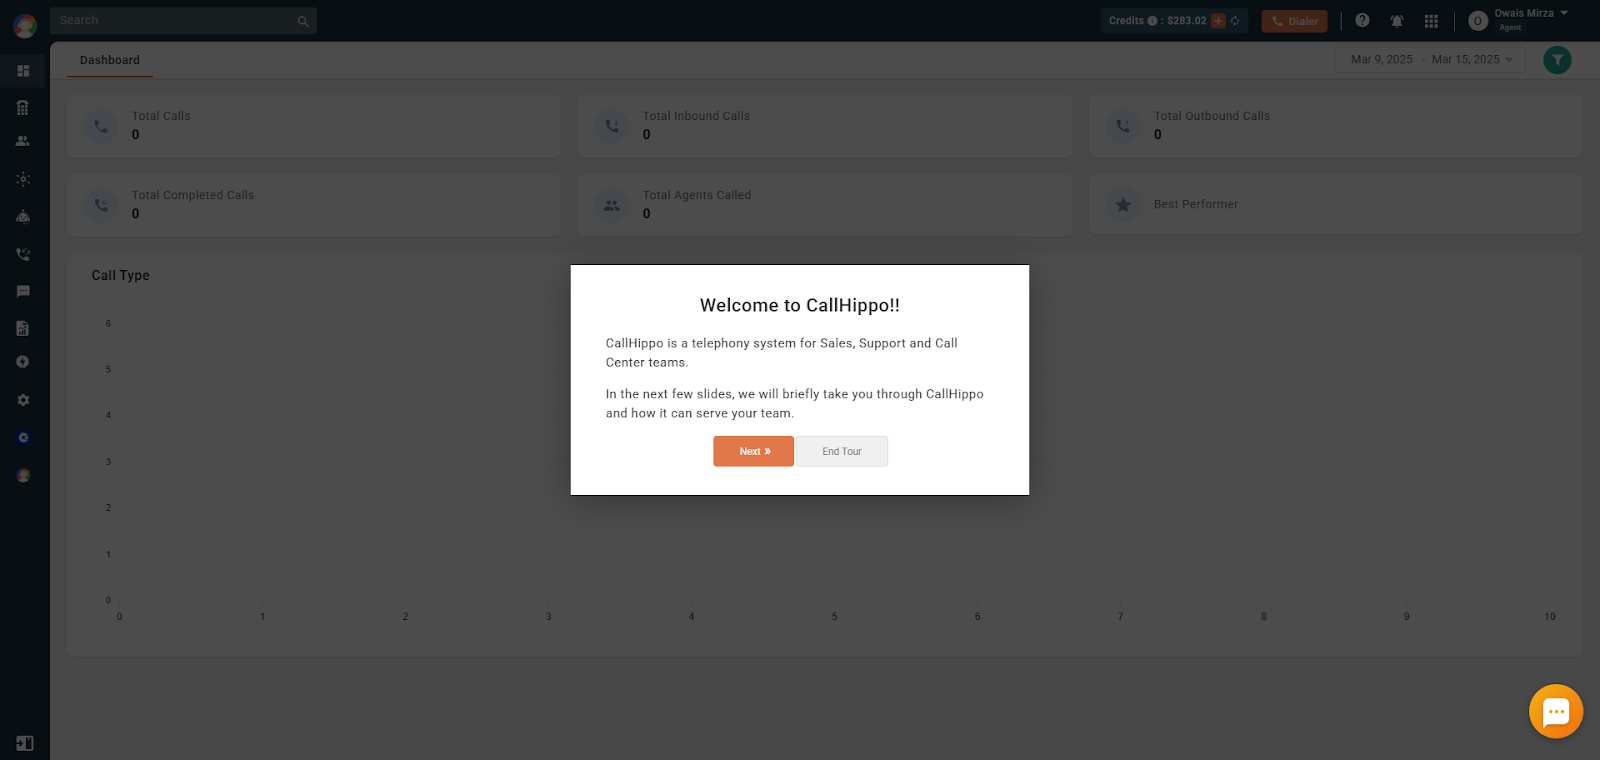Click the 'Total Calls' label

161,116
